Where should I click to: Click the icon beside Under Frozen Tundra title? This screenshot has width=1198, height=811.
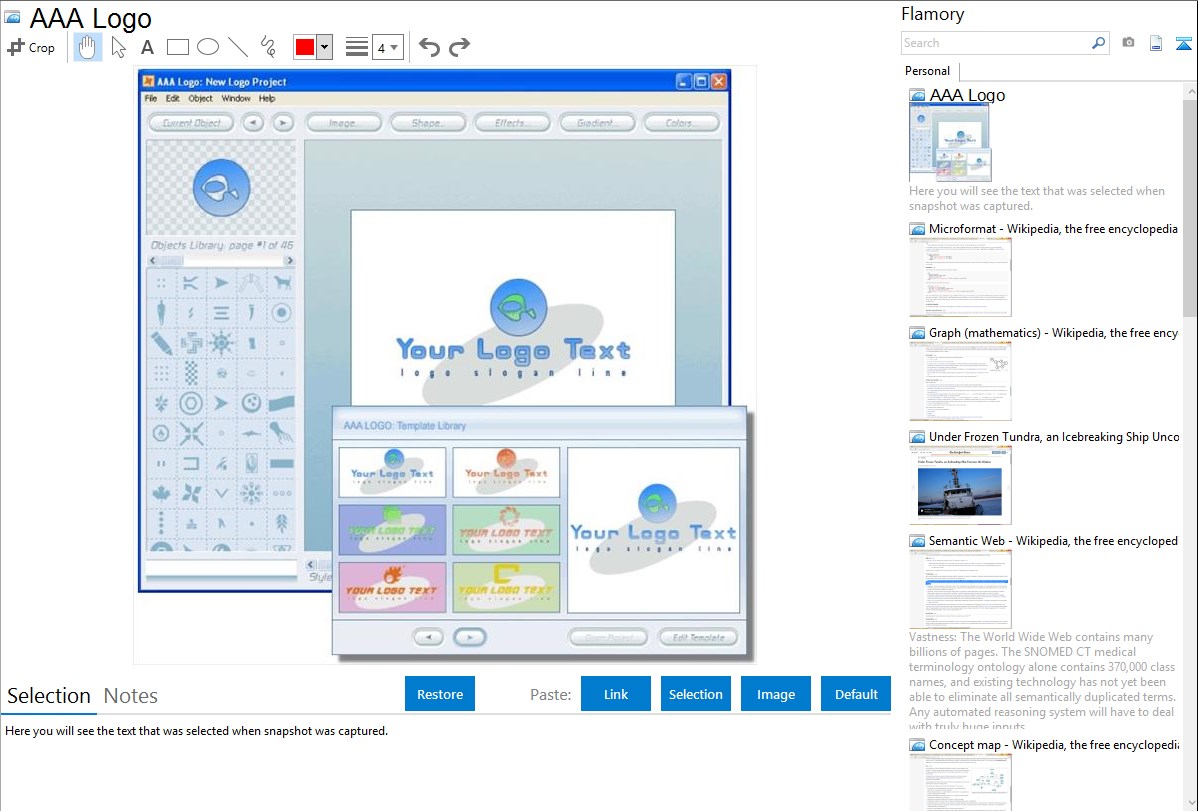[x=917, y=437]
